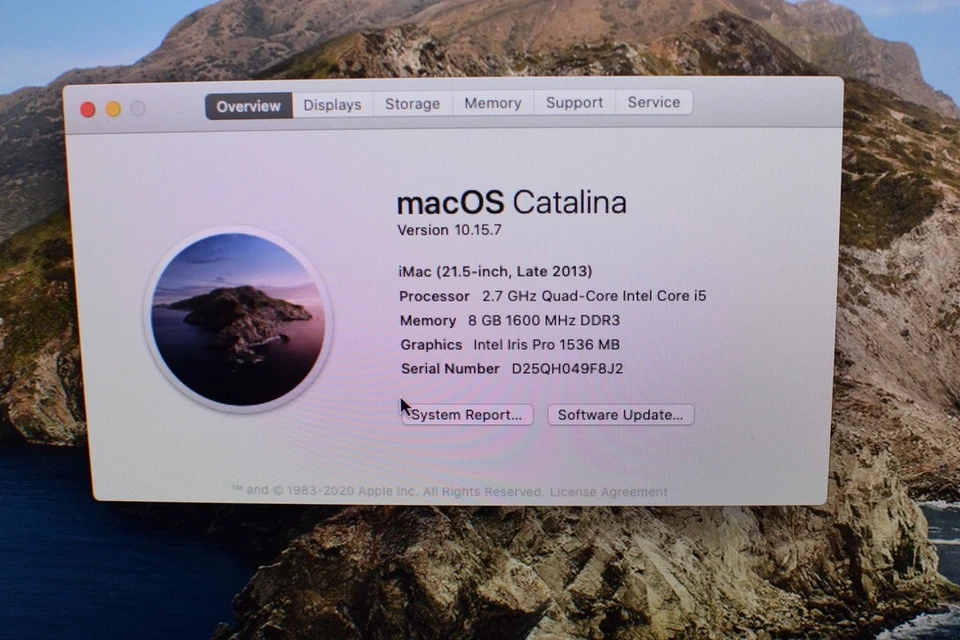This screenshot has height=640, width=960.
Task: Click the macOS Catalina title text
Action: click(512, 203)
